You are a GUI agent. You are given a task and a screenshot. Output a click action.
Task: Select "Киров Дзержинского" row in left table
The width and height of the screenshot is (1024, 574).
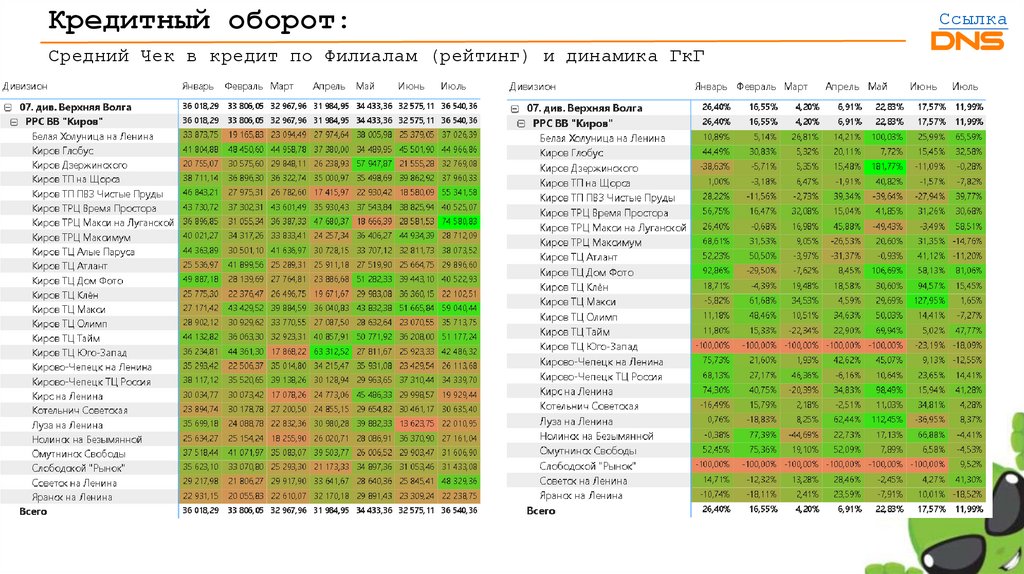coord(240,165)
